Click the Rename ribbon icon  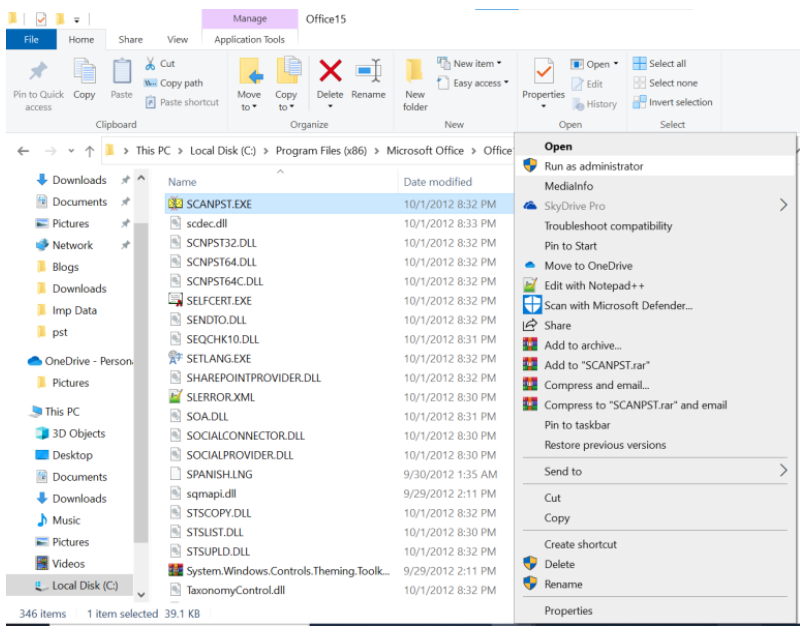tap(369, 71)
